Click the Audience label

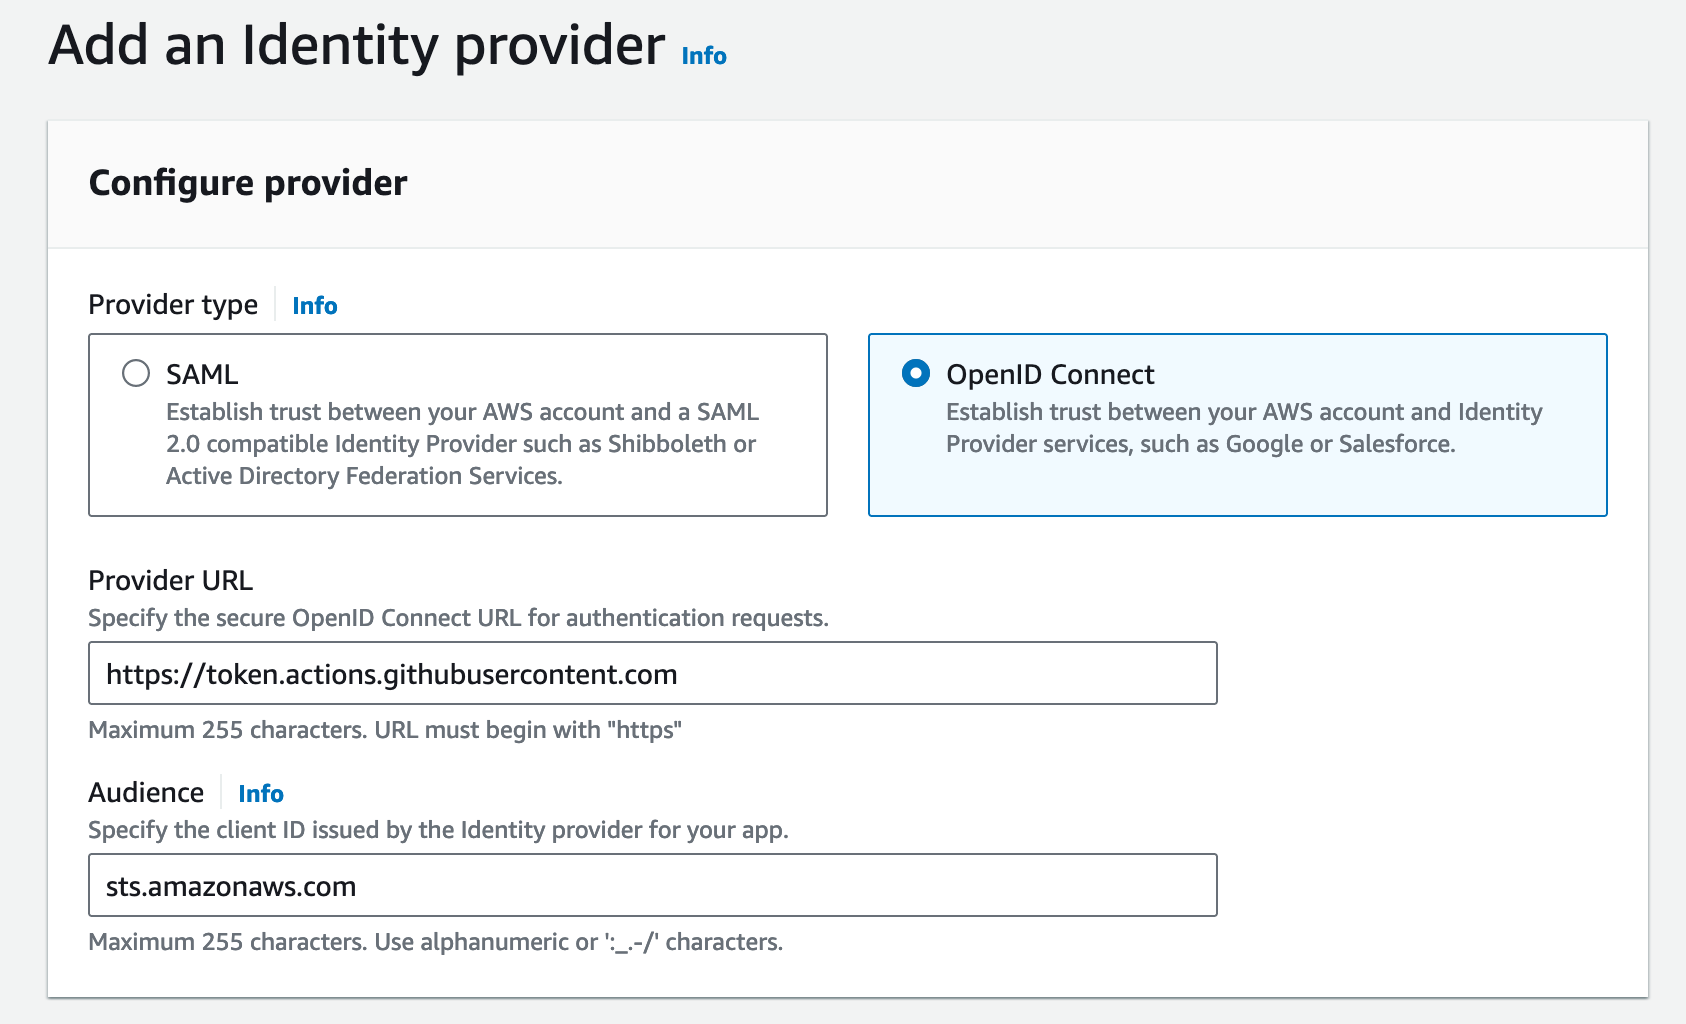pyautogui.click(x=146, y=792)
